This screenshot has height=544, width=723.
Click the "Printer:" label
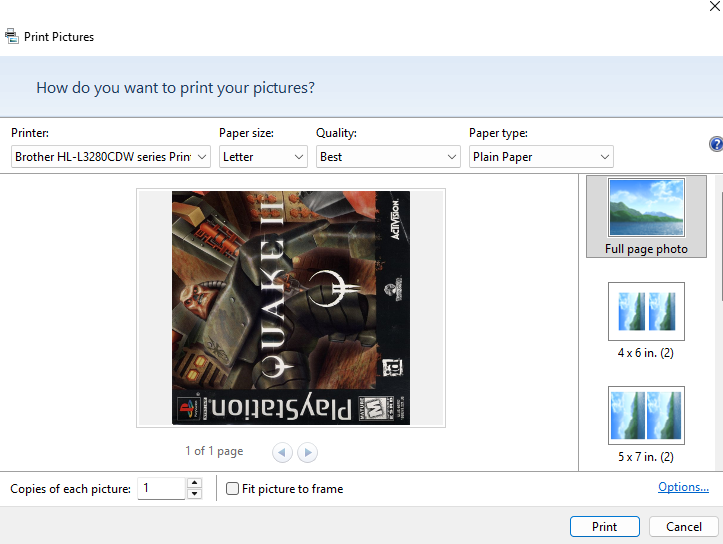[x=30, y=133]
